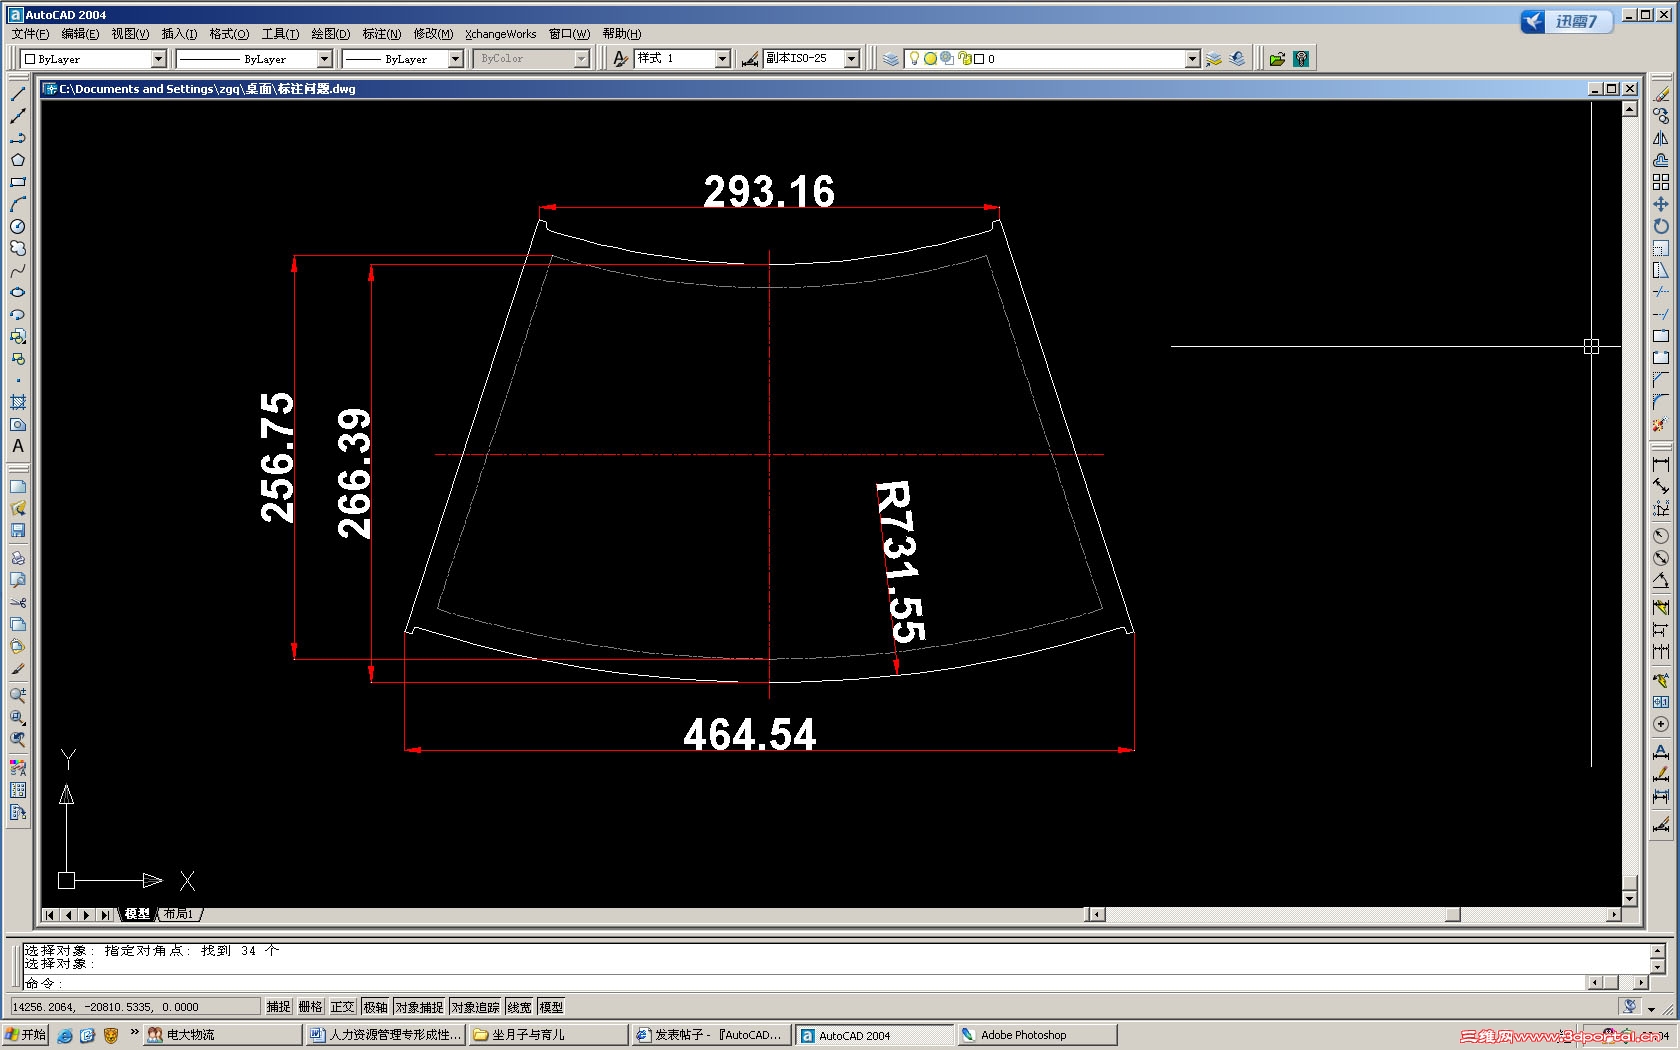
Task: Expand hidden quick launch icons chevron
Action: [134, 1032]
